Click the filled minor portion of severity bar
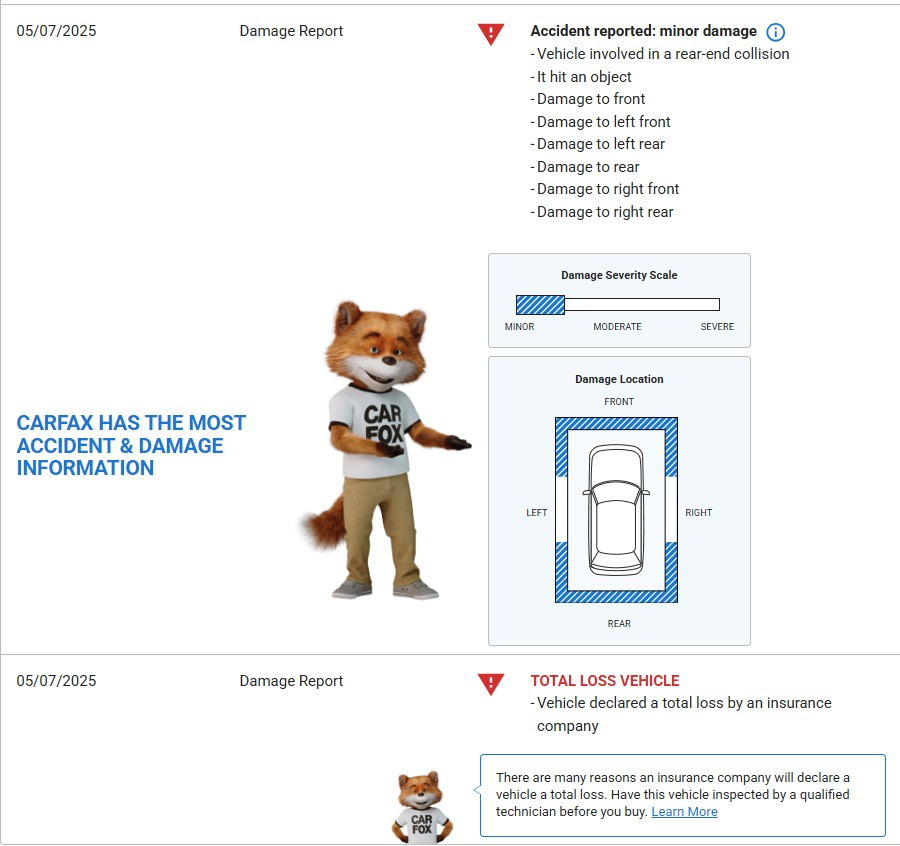The image size is (900, 846). (x=540, y=305)
